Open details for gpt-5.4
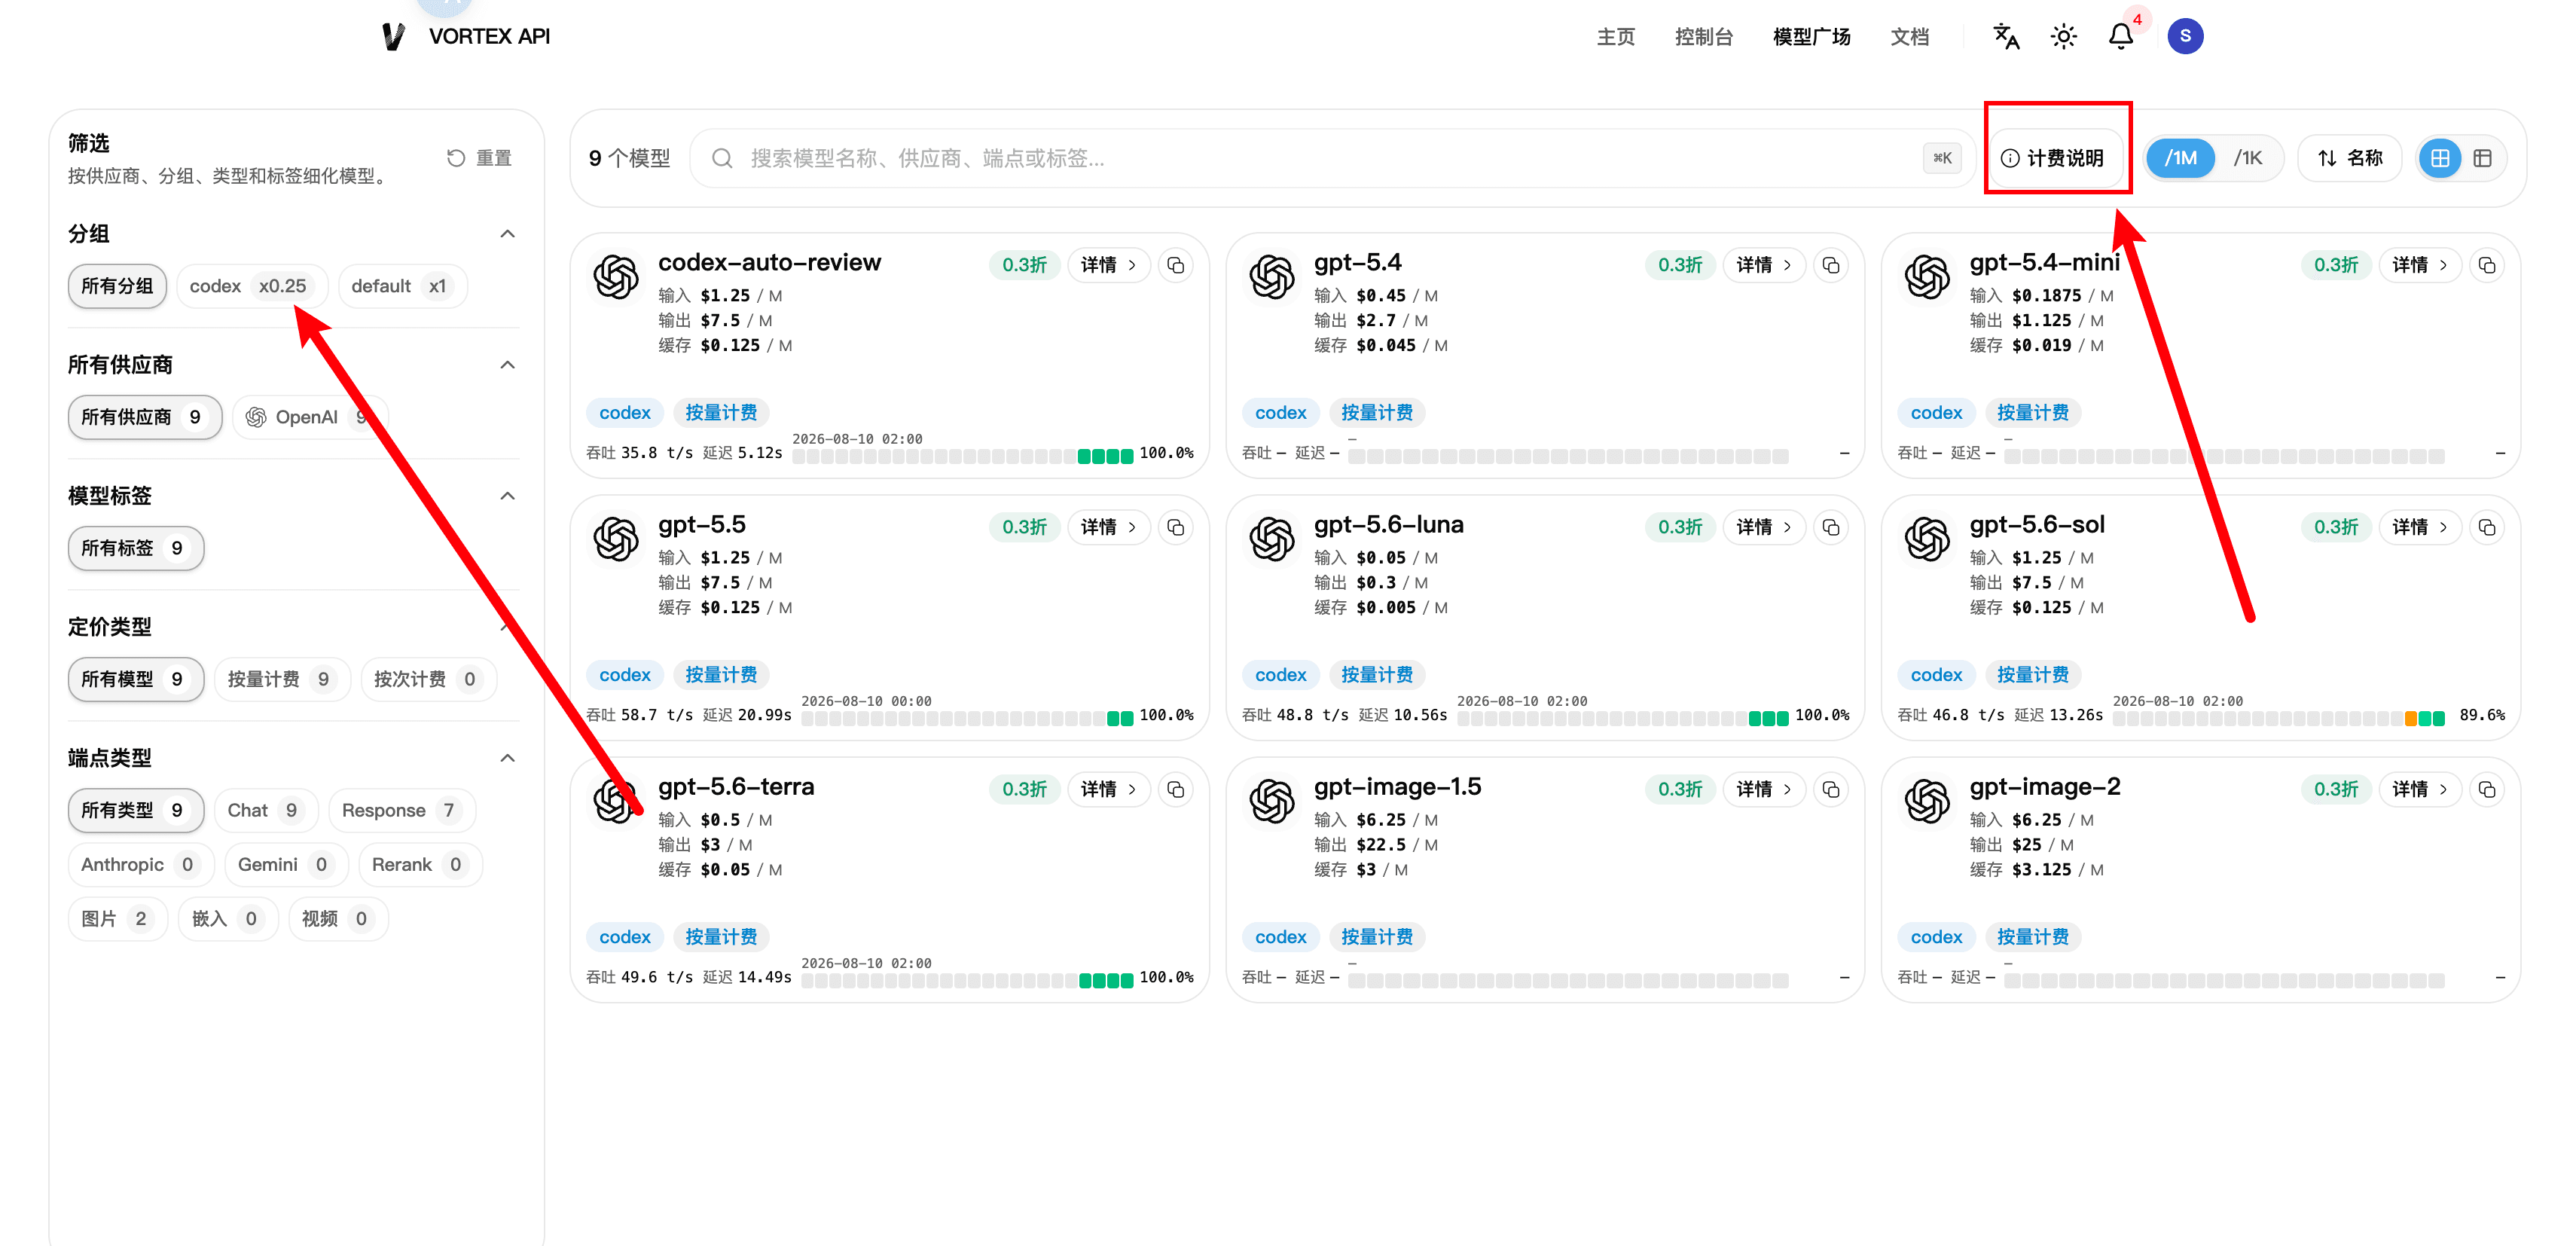 (1764, 265)
